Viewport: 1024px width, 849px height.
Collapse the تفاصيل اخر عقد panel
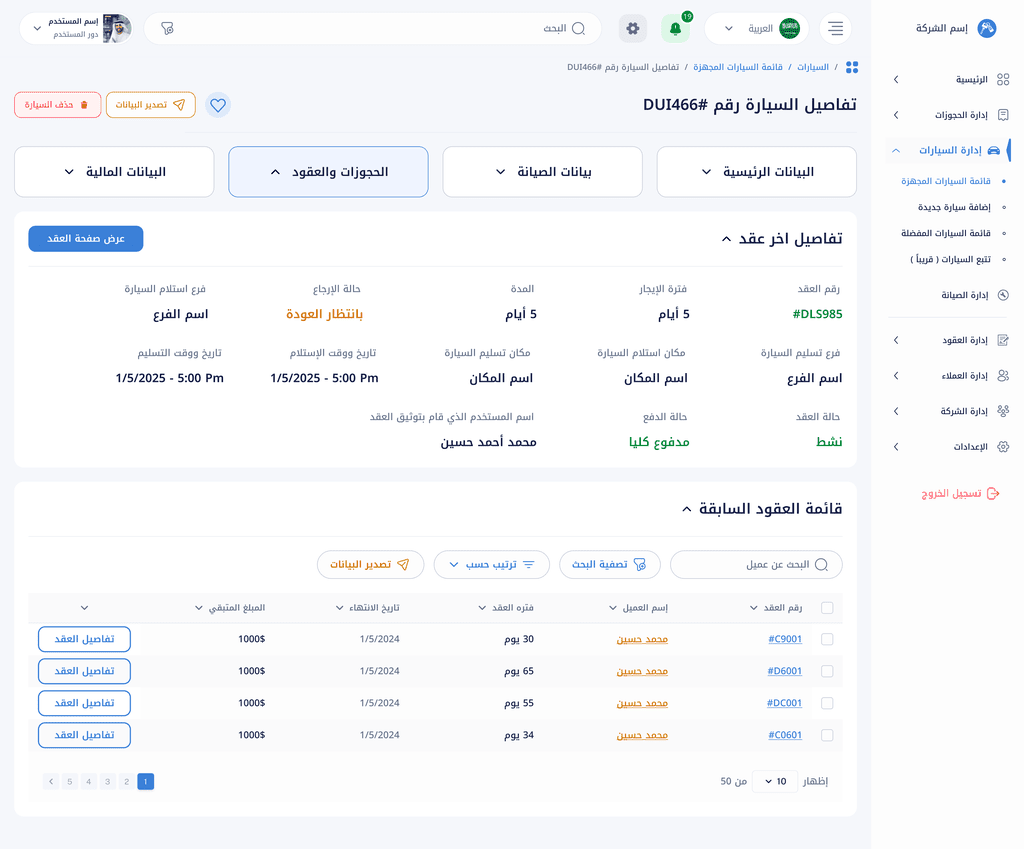pos(726,240)
